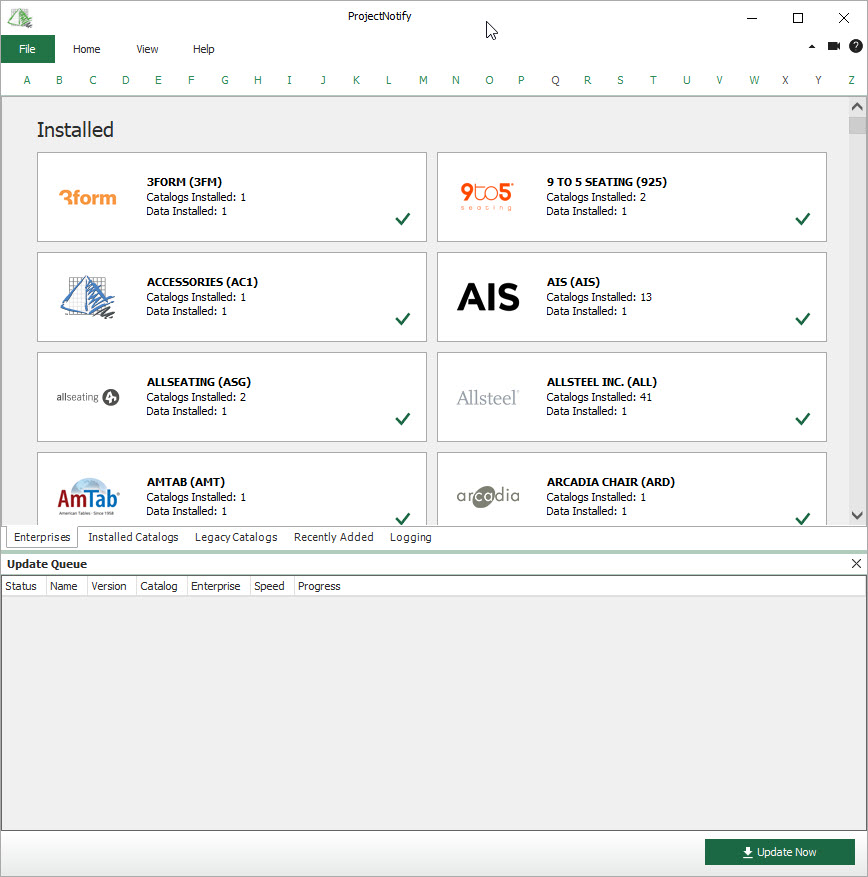Click the 3form logo
The height and width of the screenshot is (877, 868).
tap(88, 197)
